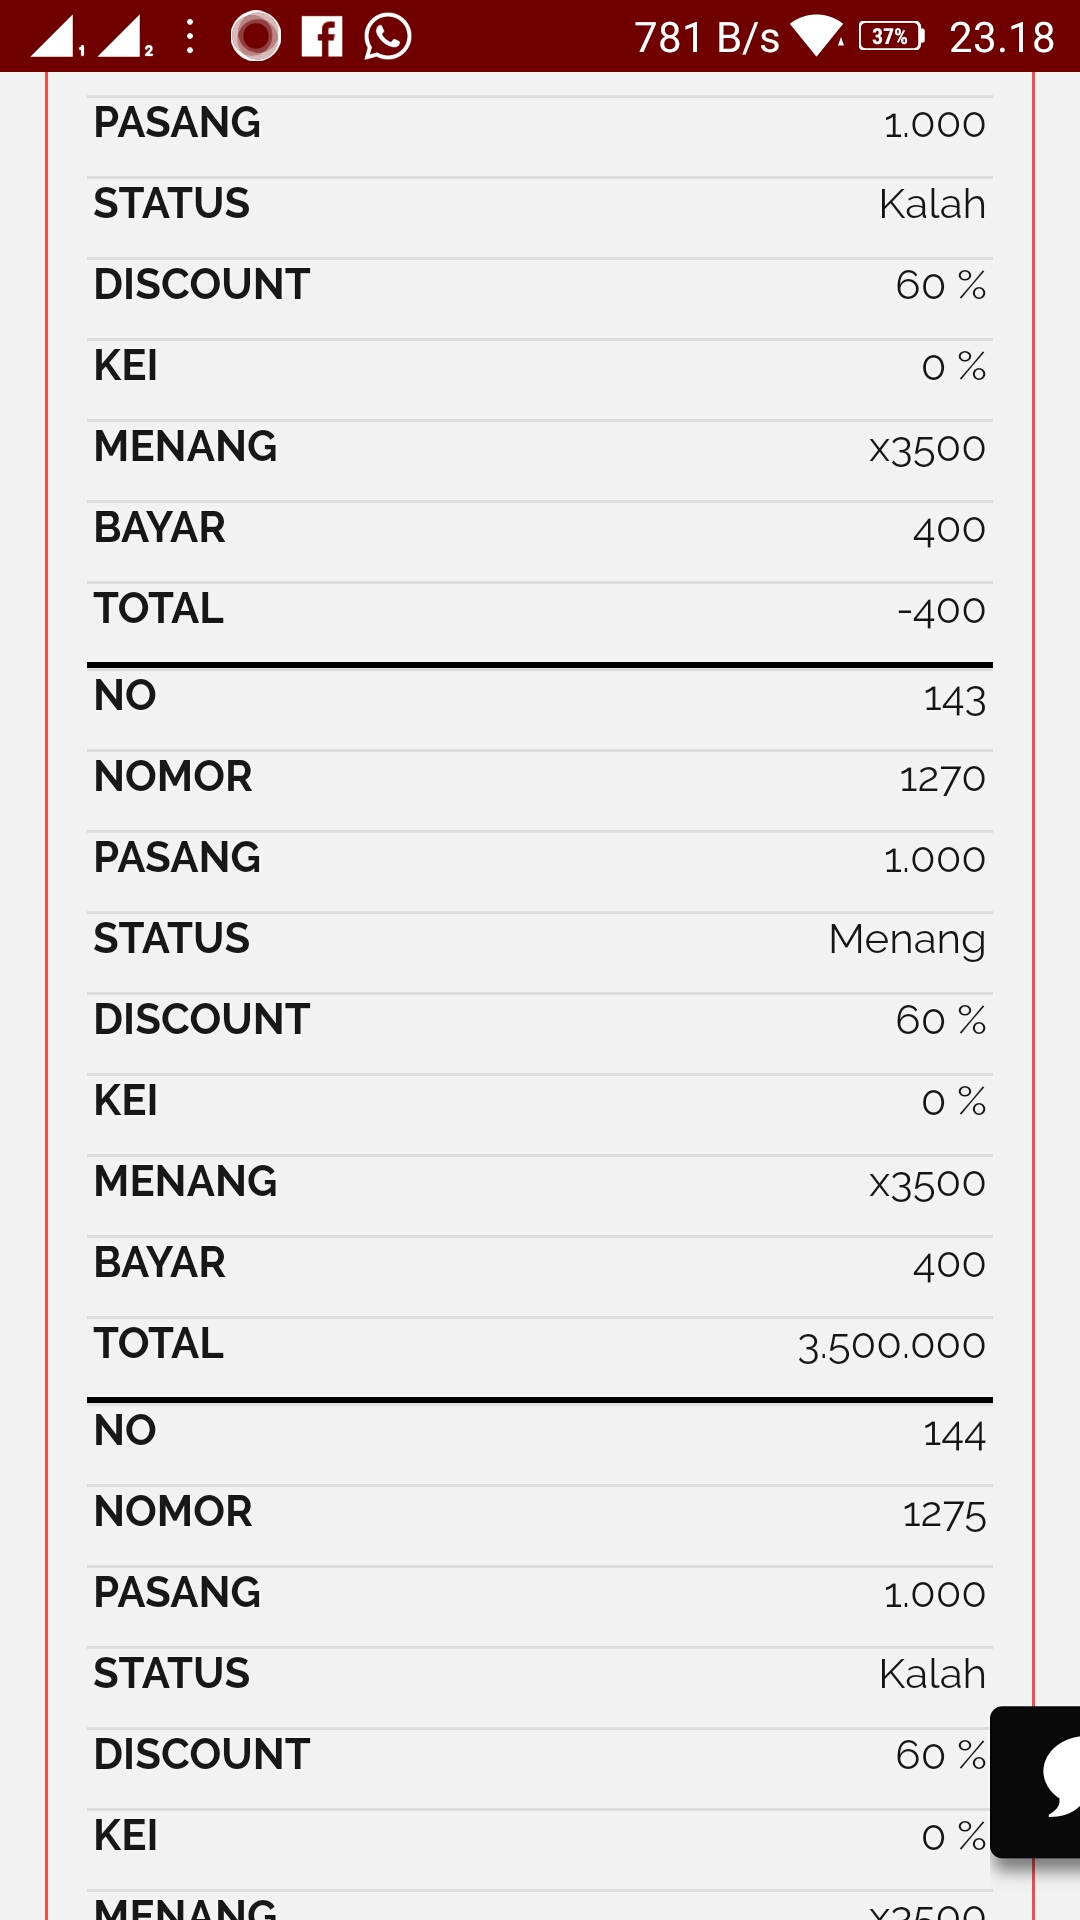The height and width of the screenshot is (1920, 1080).
Task: Tap the WhatsApp notification icon
Action: [x=387, y=37]
